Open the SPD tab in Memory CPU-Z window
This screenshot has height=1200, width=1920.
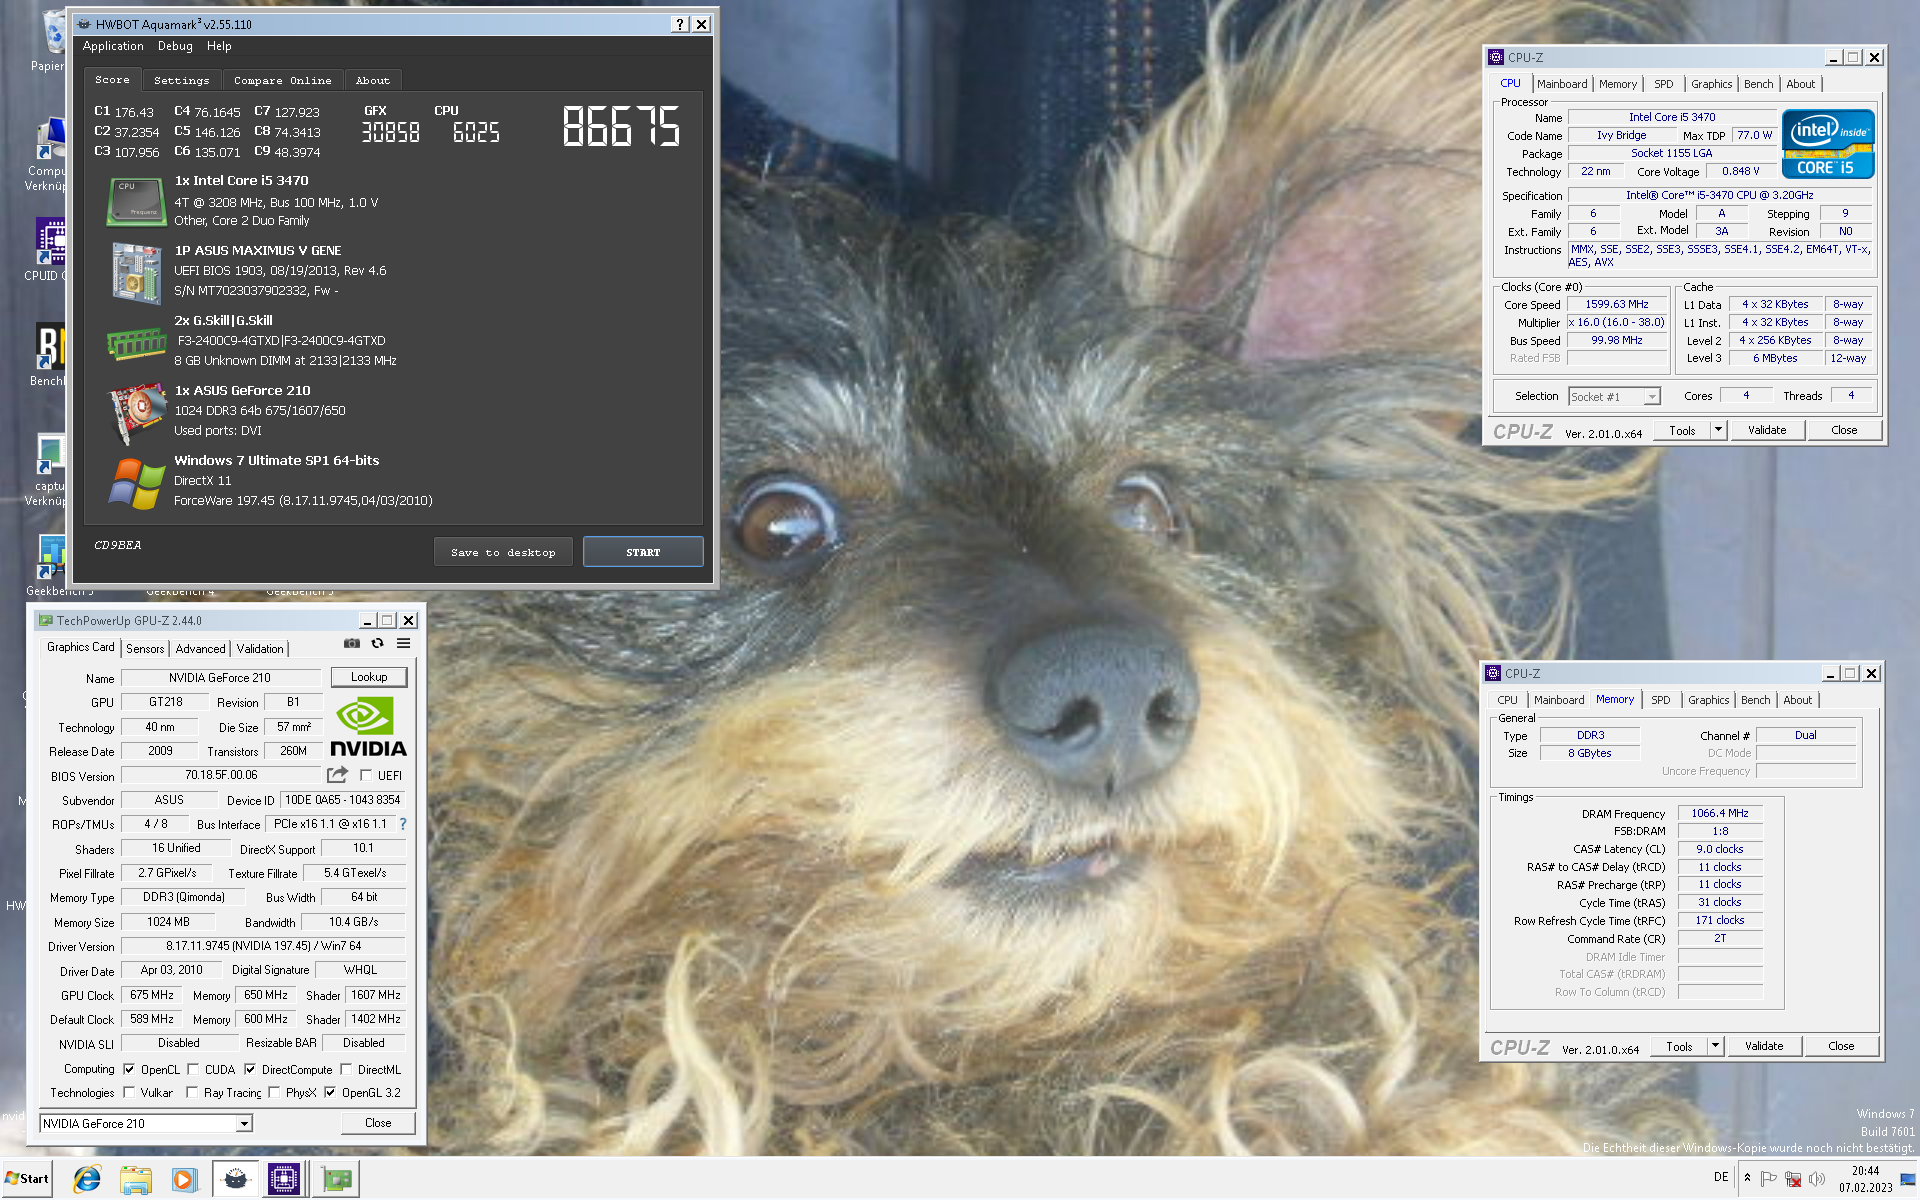point(1661,700)
